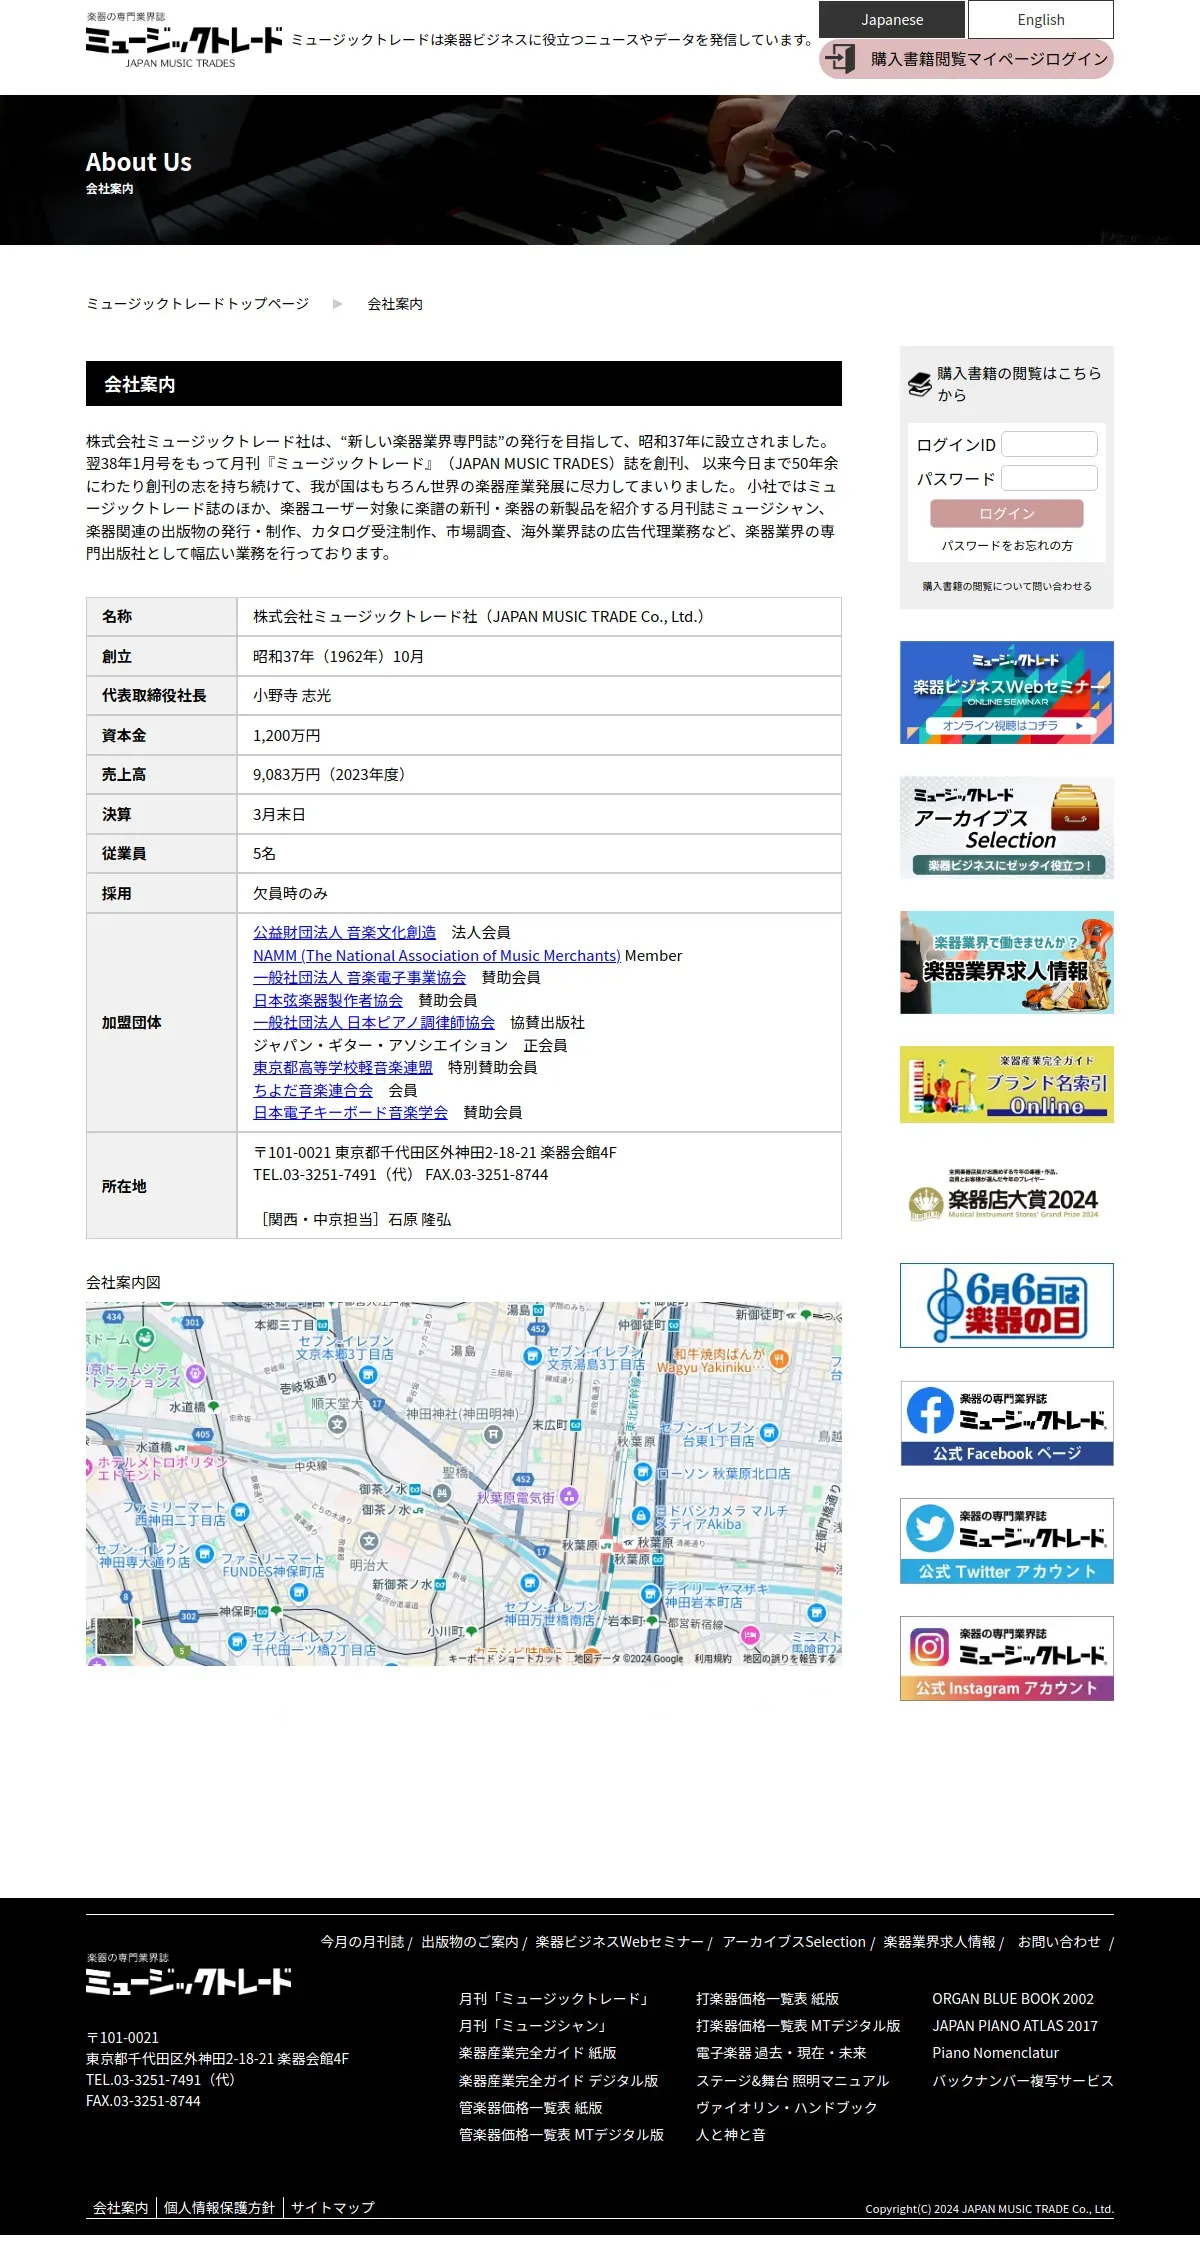1200x2242 pixels.
Task: Focus the パスワード input field
Action: pos(1050,478)
